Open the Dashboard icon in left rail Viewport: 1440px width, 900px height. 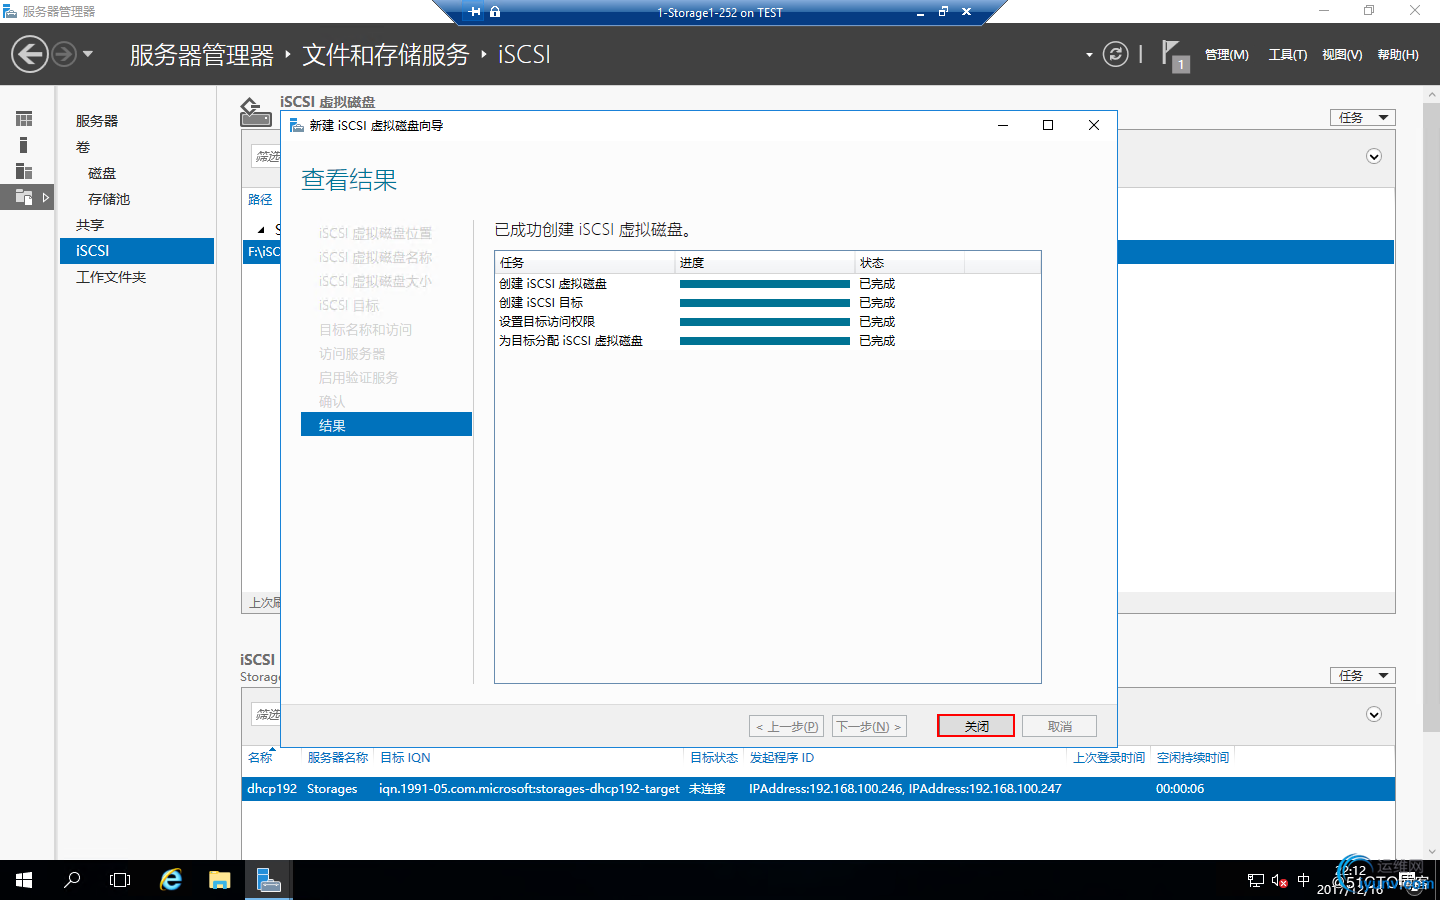(24, 119)
